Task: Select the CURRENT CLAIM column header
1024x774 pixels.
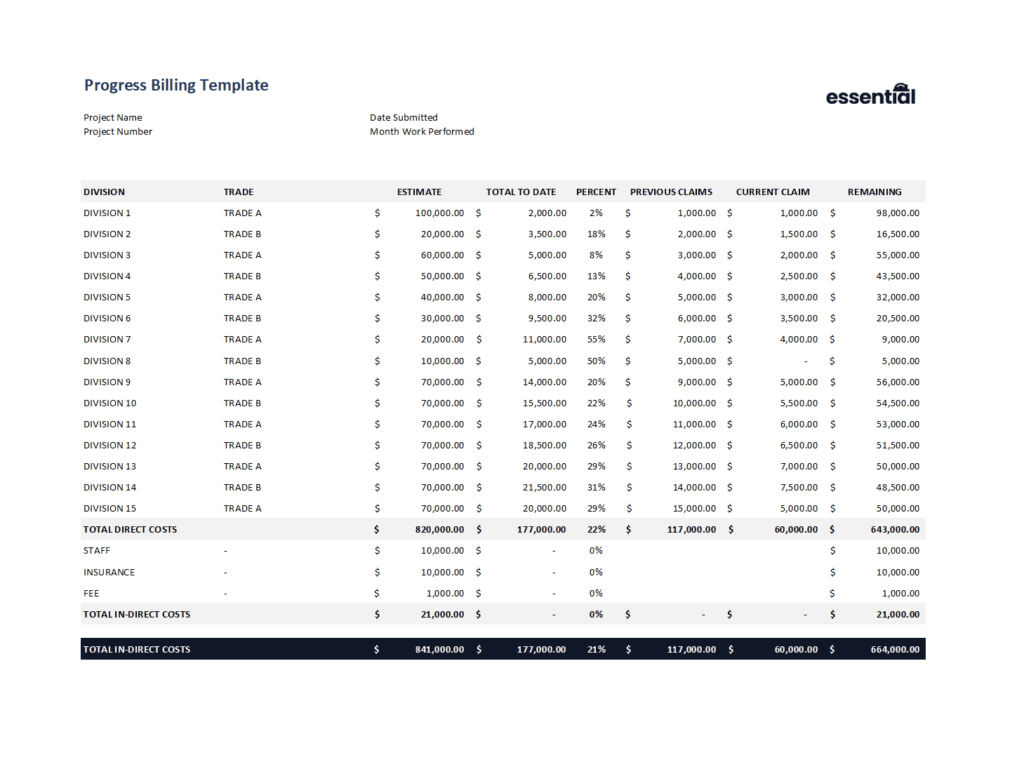Action: coord(772,191)
